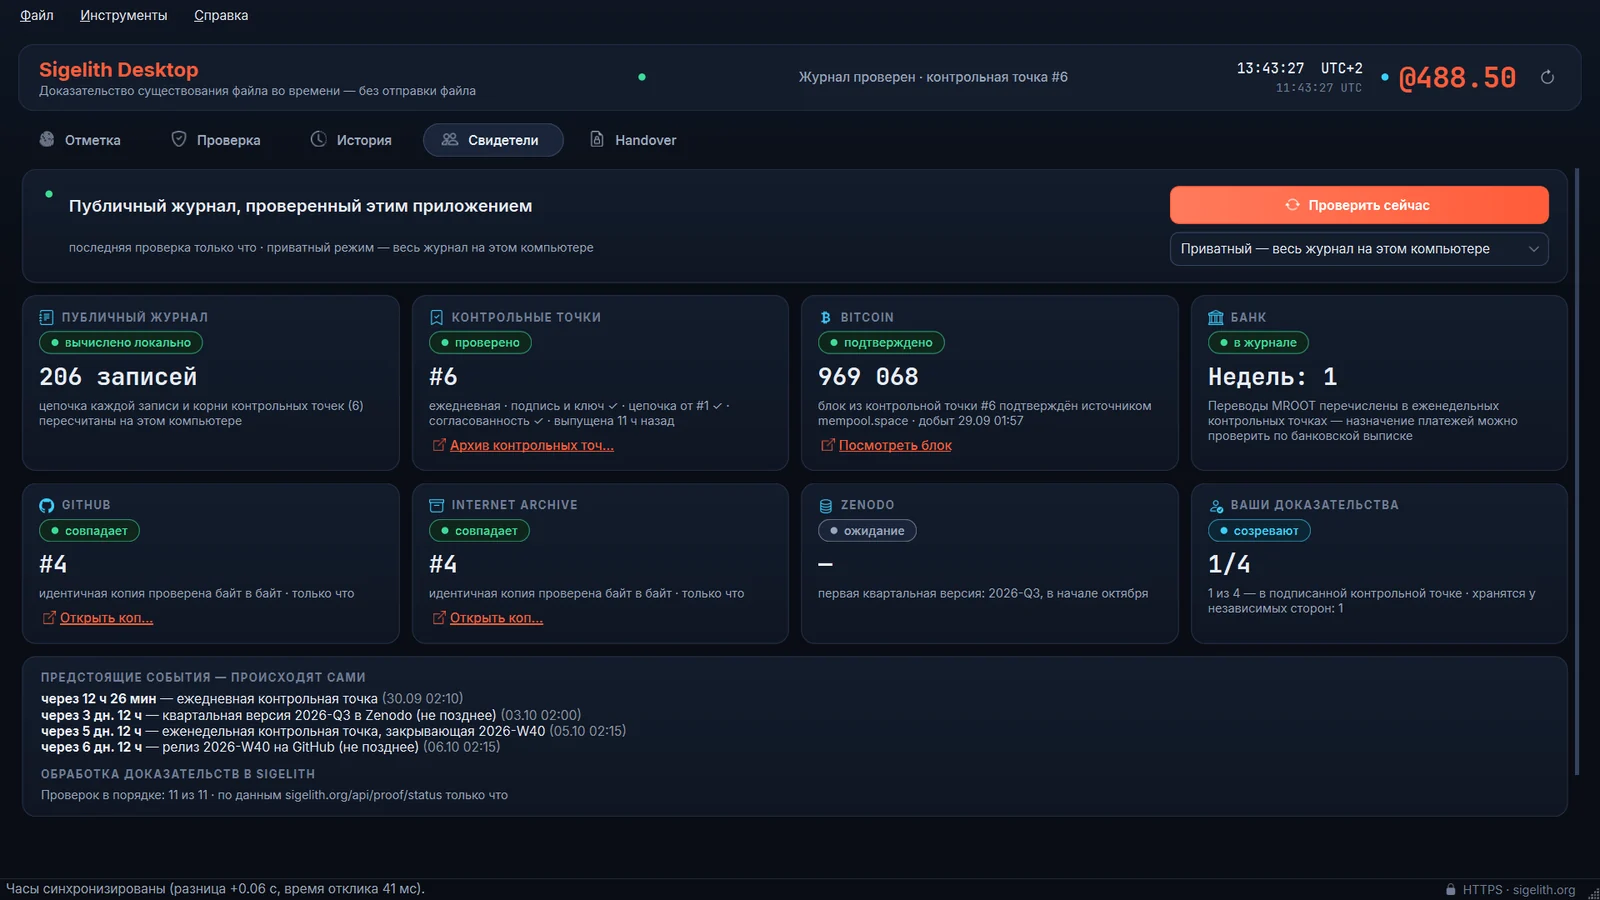This screenshot has height=900, width=1600.
Task: Click the 1/4 proofs count
Action: click(1229, 565)
